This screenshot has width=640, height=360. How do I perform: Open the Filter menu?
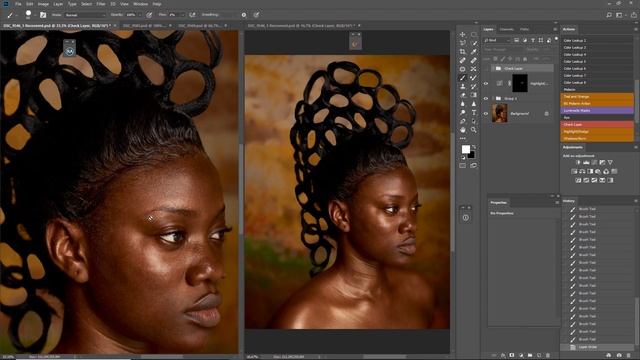101,4
